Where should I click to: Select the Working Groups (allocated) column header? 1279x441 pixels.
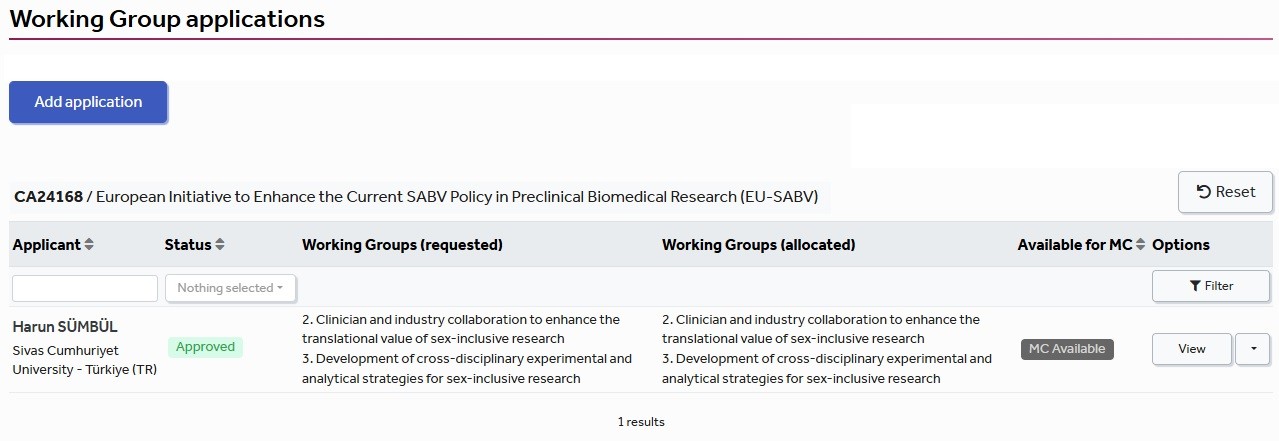click(x=758, y=245)
